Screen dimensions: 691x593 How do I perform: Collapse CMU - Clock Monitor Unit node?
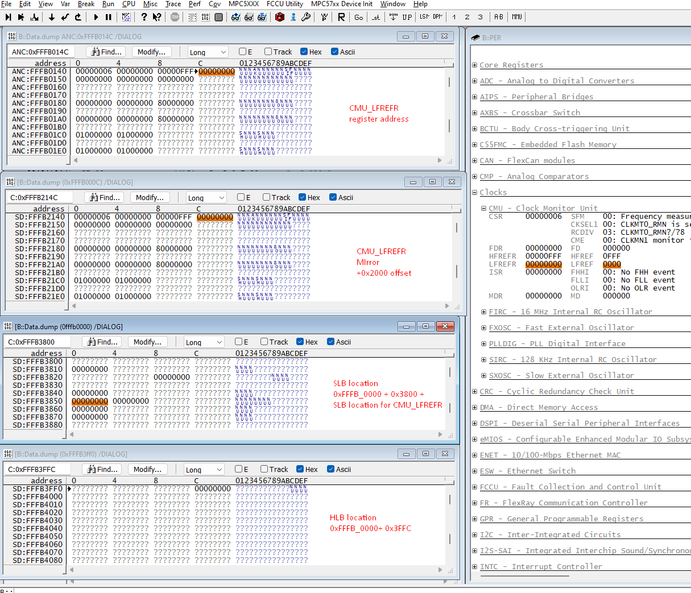[483, 208]
